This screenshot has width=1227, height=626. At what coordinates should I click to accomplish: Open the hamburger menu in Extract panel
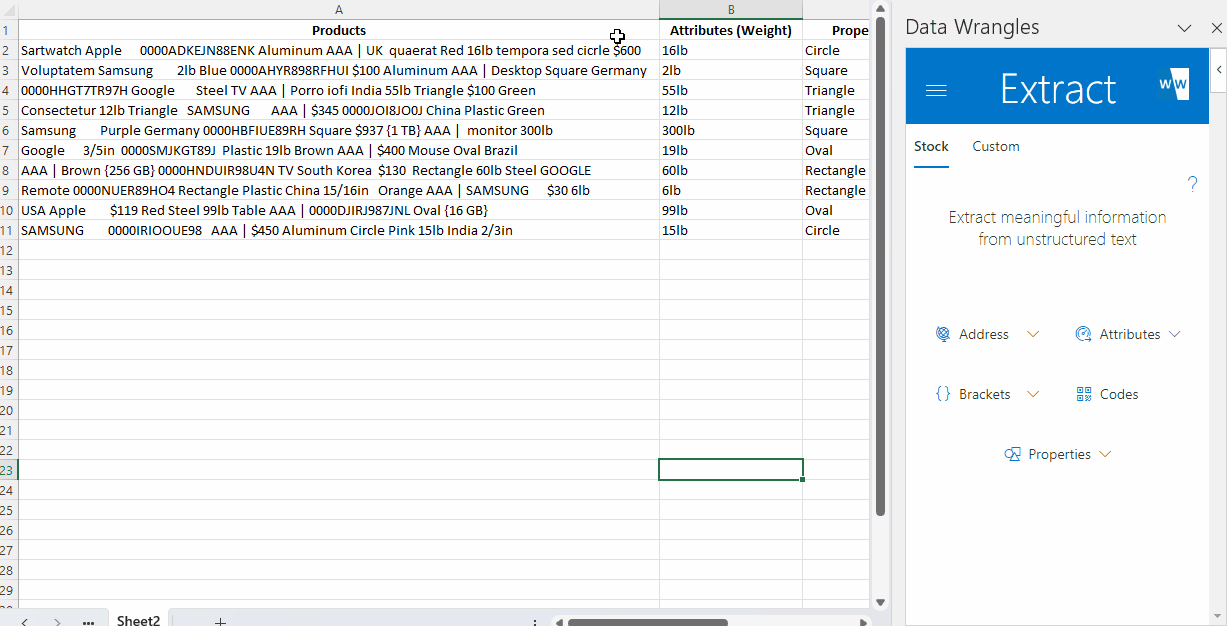[x=936, y=90]
